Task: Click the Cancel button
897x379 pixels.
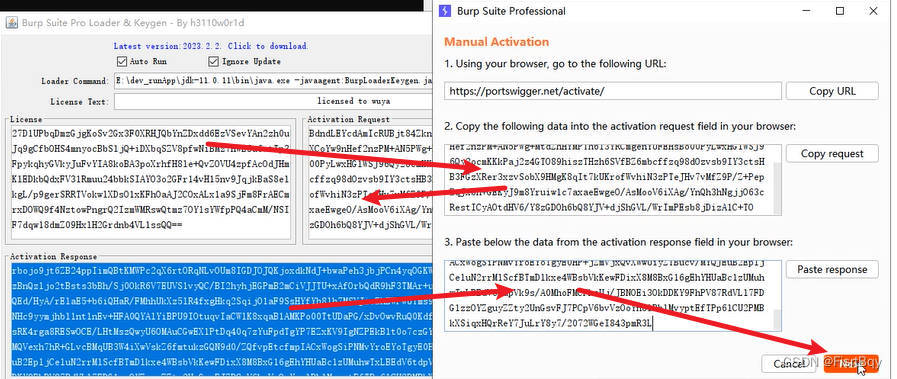Action: pos(788,364)
